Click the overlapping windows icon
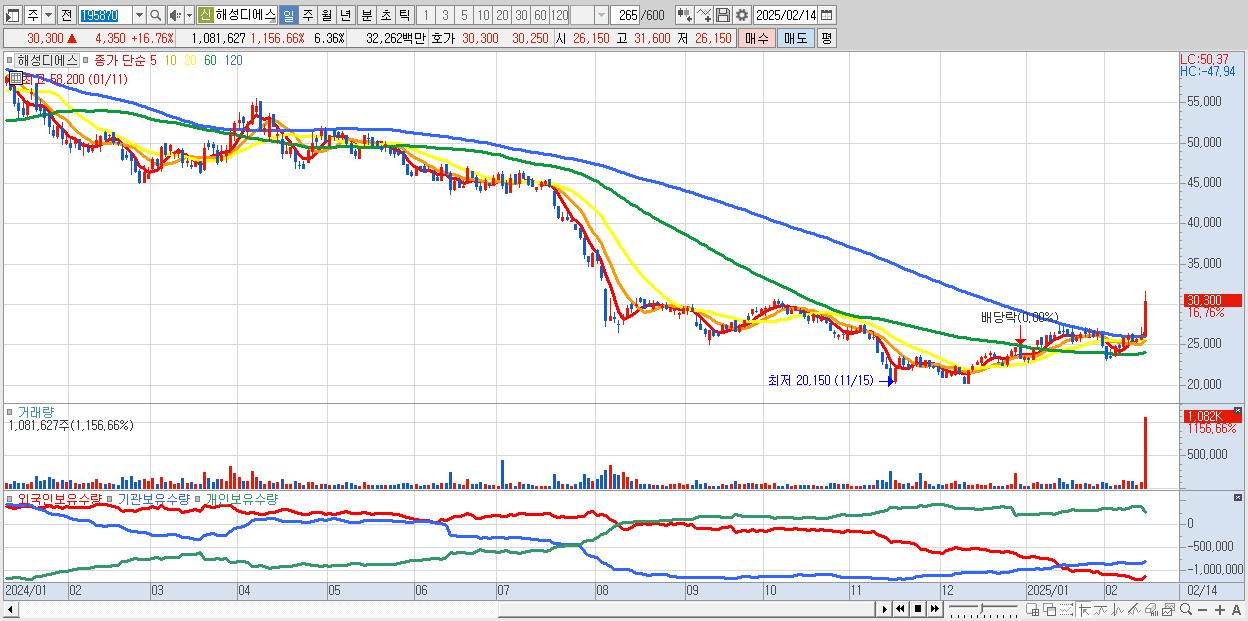The height and width of the screenshot is (621, 1248). coord(1050,609)
